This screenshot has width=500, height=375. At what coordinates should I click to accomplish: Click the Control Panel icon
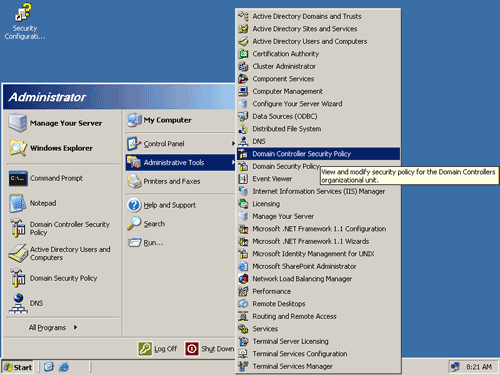point(134,144)
